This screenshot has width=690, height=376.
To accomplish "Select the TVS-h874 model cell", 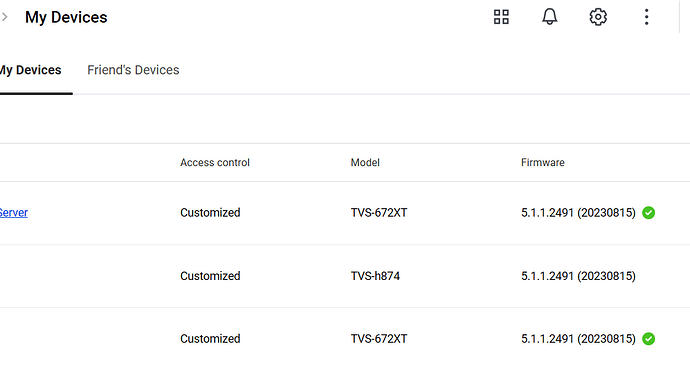I will pyautogui.click(x=375, y=276).
